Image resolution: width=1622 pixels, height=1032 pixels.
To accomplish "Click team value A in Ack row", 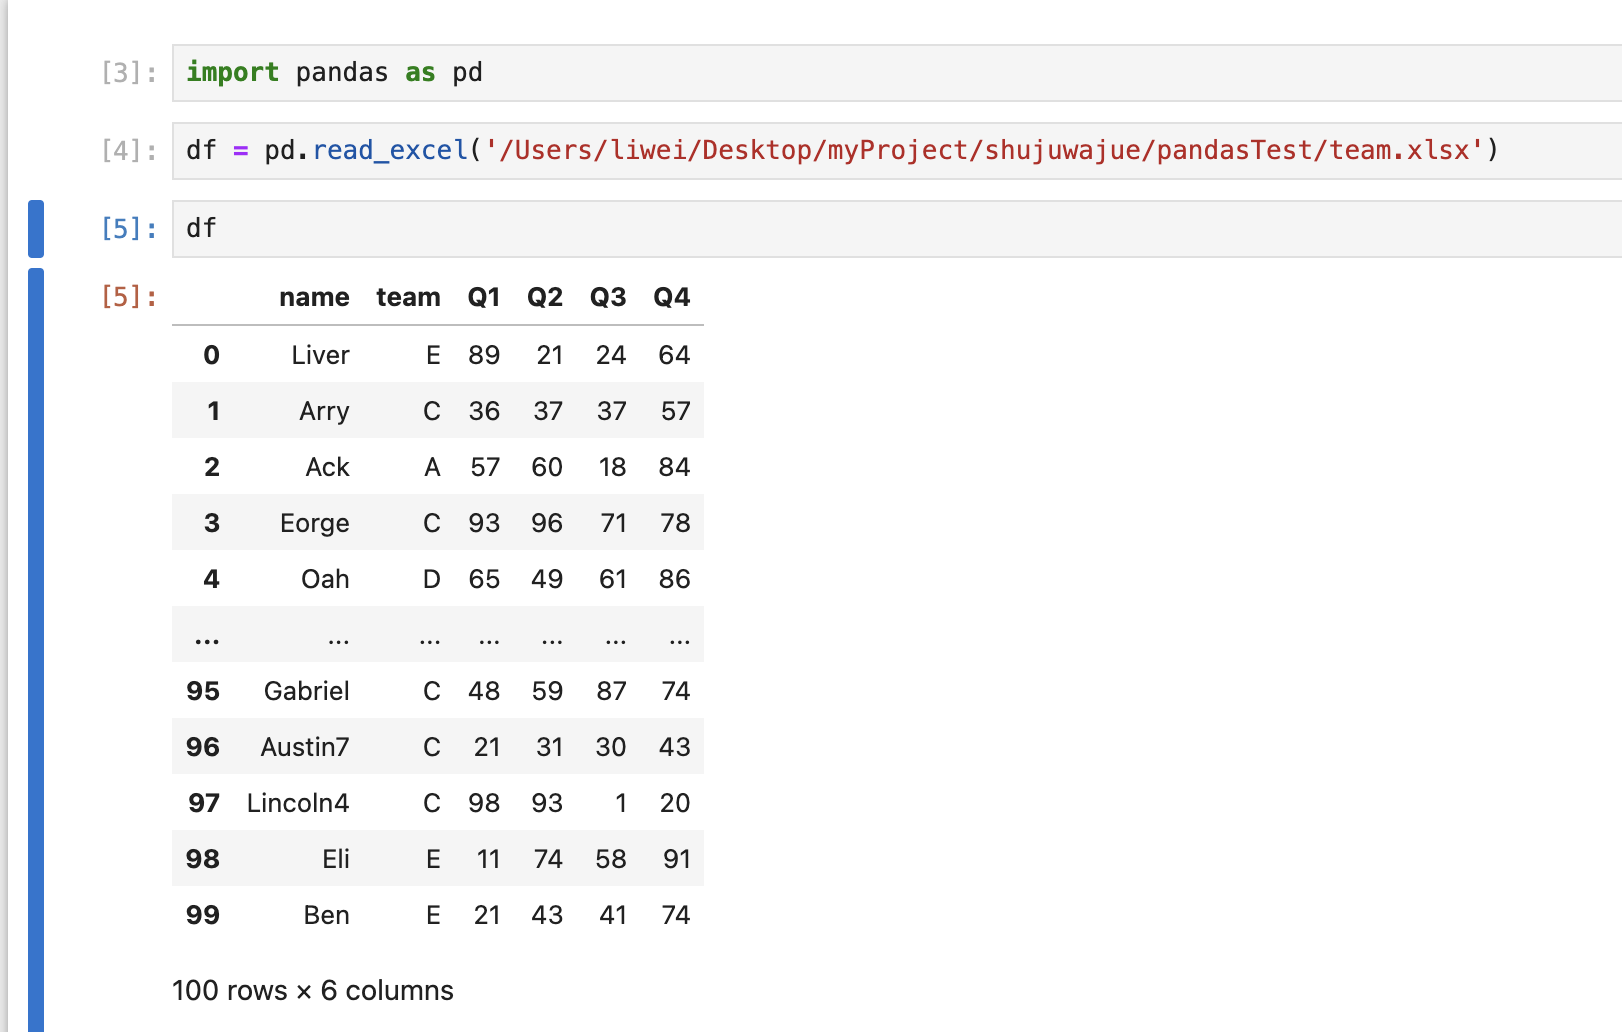I will tap(432, 467).
